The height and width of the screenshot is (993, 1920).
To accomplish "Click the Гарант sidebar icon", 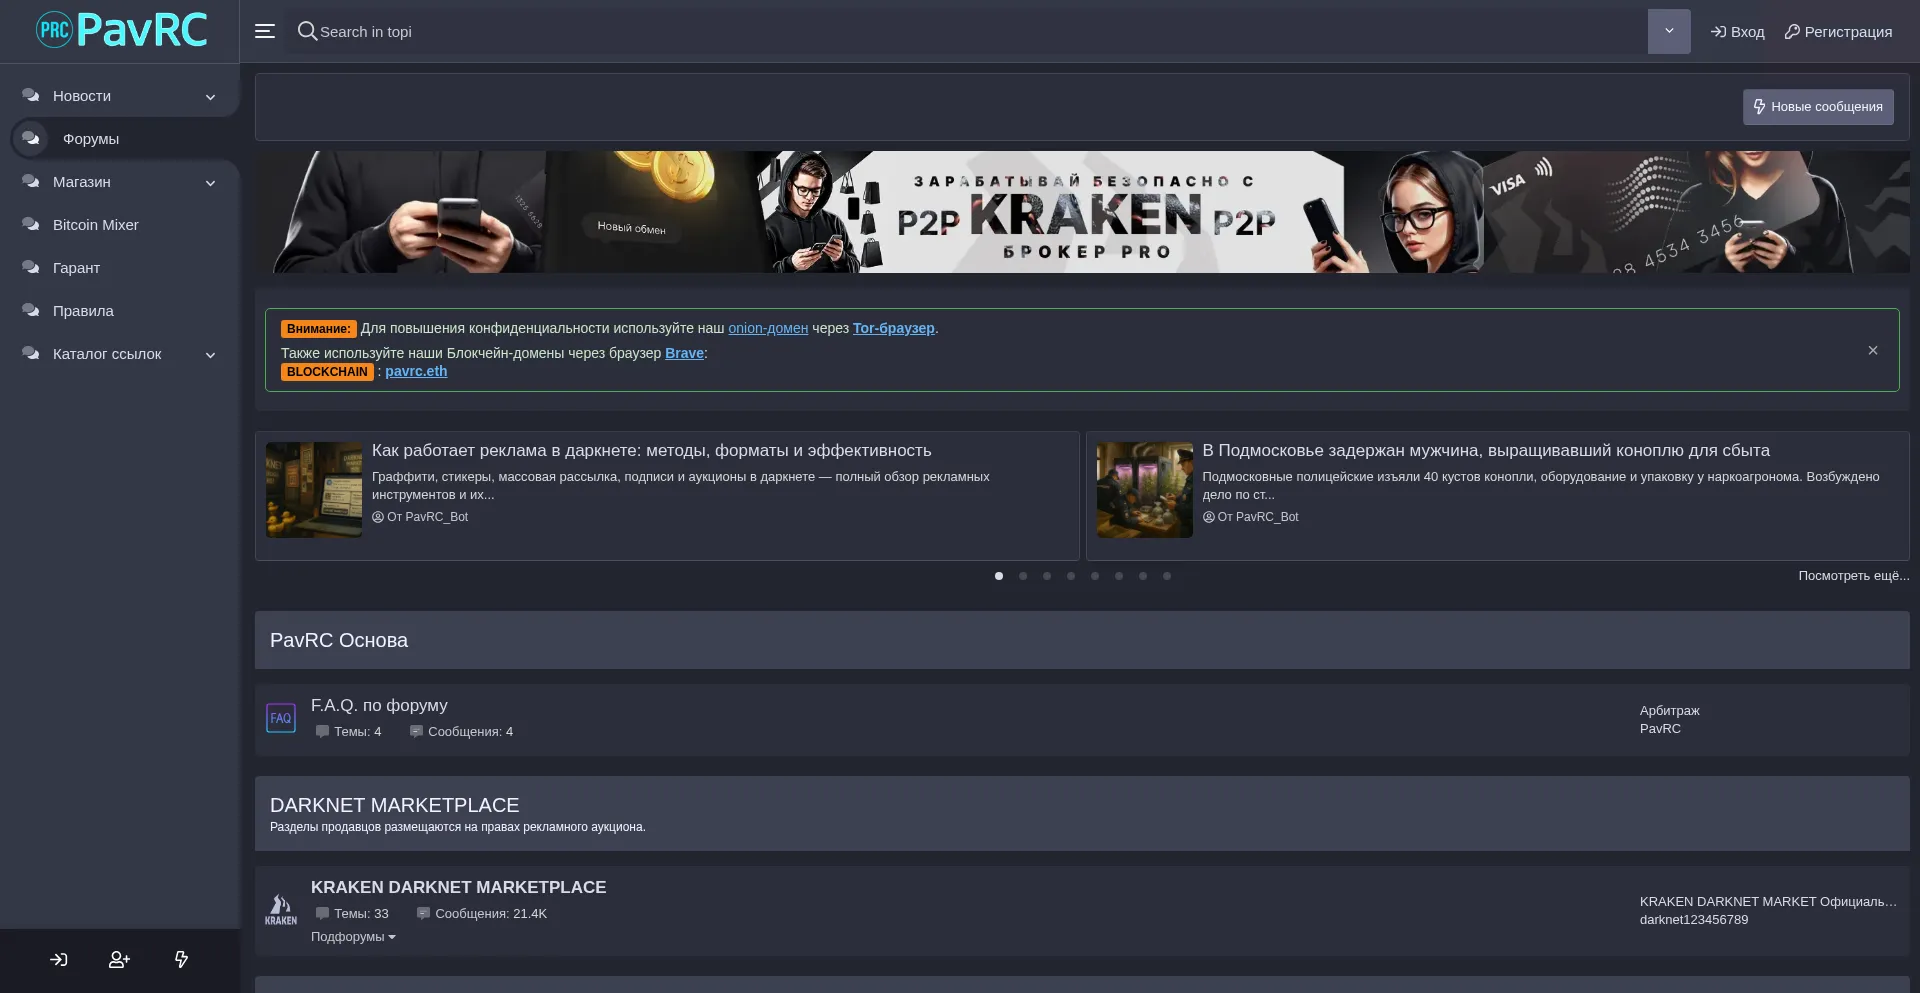I will pos(31,268).
